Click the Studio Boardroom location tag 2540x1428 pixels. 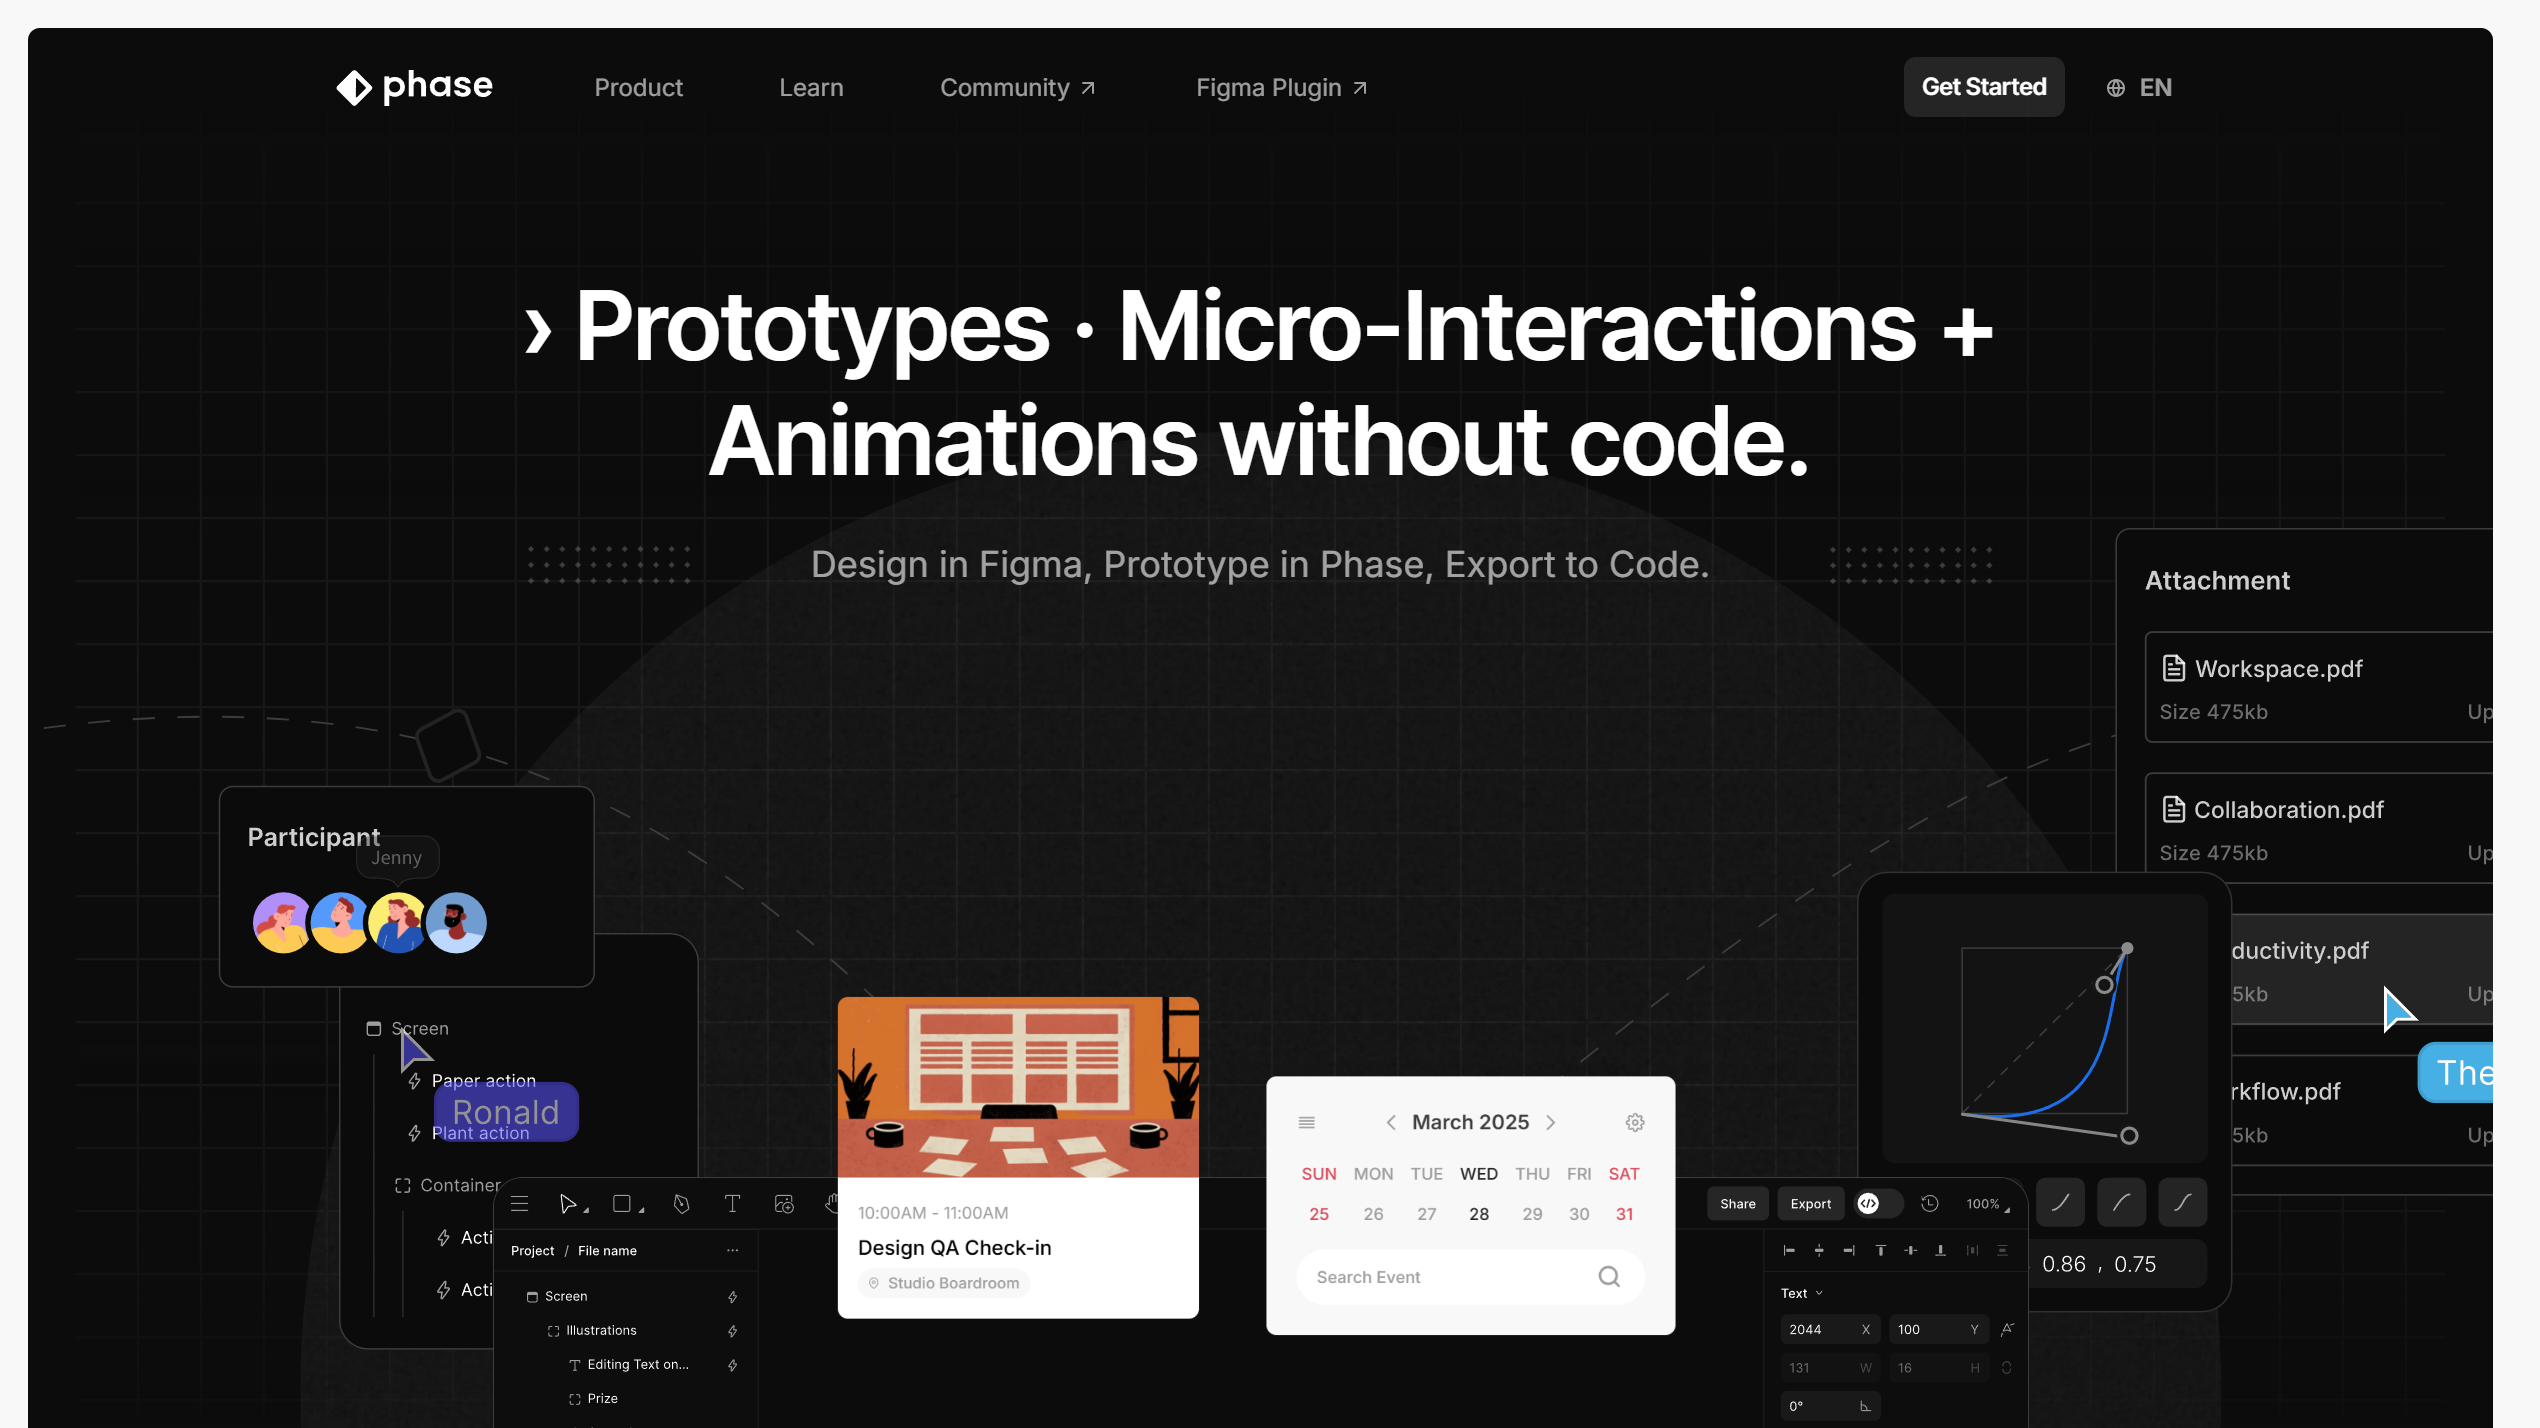(944, 1283)
